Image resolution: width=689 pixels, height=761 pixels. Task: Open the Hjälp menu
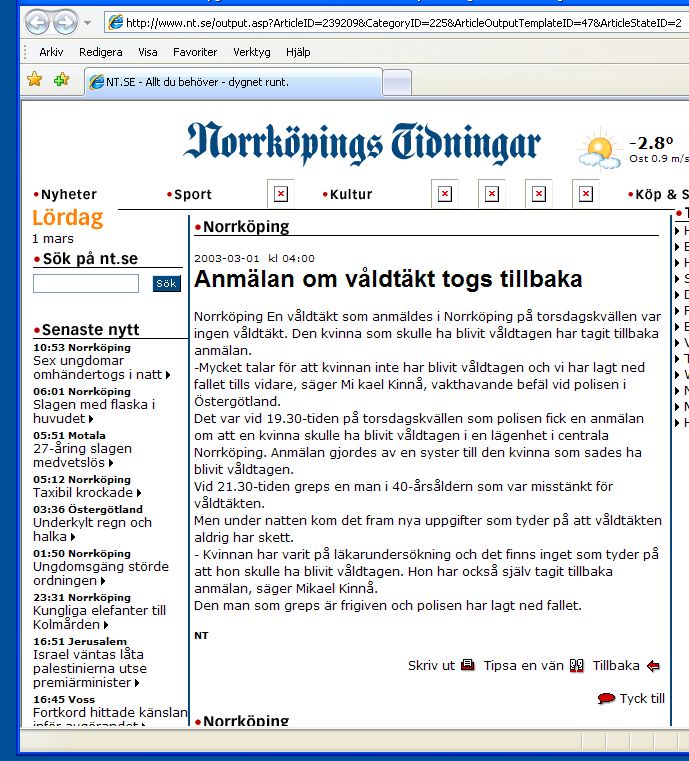pyautogui.click(x=298, y=52)
